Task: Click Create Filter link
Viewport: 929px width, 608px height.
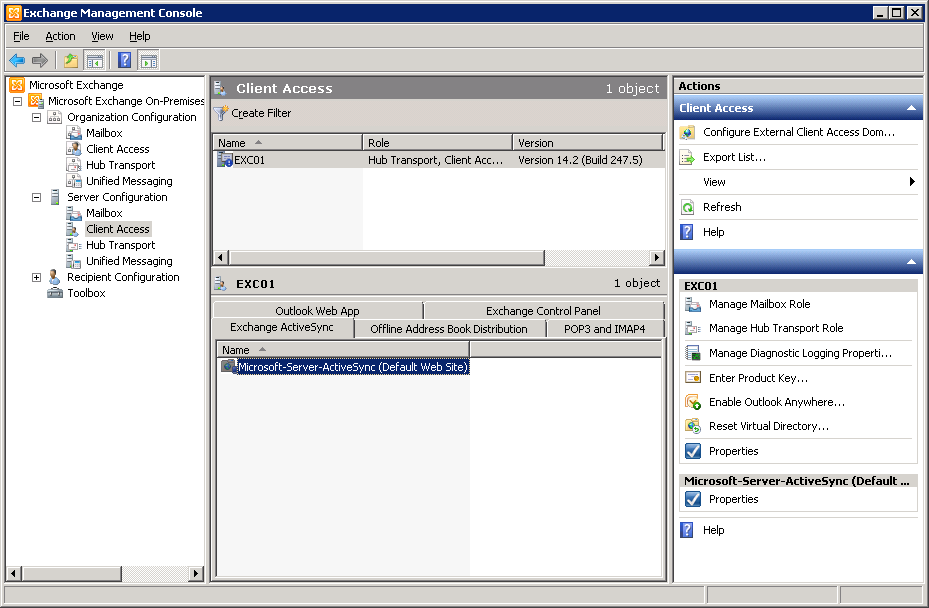Action: coord(261,113)
